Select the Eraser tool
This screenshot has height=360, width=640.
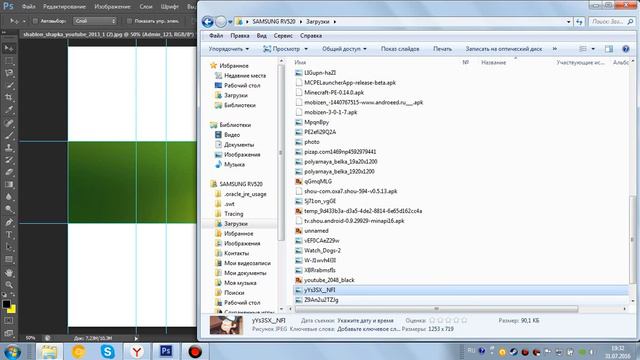9,172
